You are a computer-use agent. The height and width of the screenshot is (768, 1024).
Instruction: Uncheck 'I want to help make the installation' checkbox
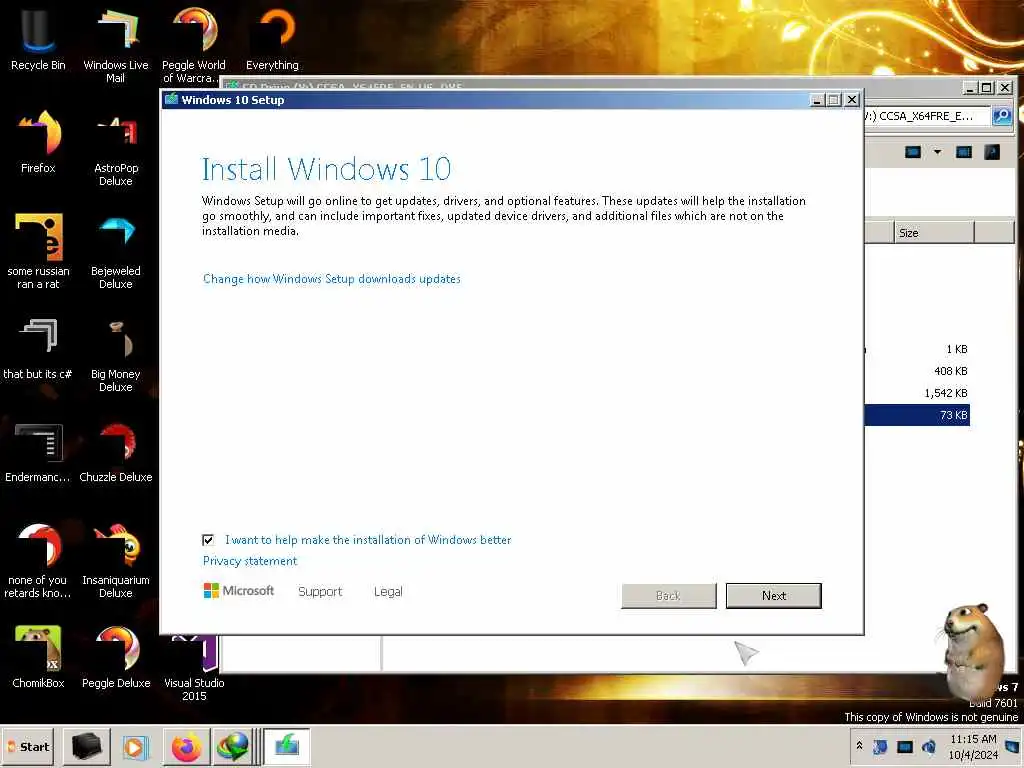click(208, 540)
